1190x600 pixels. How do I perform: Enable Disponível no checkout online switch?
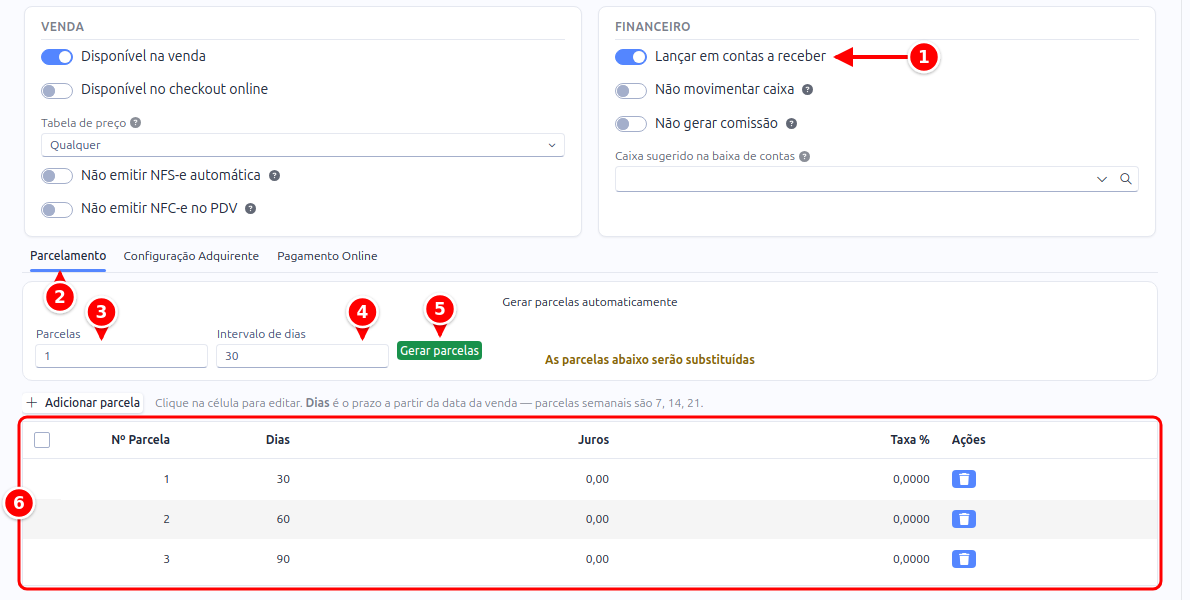pos(57,90)
